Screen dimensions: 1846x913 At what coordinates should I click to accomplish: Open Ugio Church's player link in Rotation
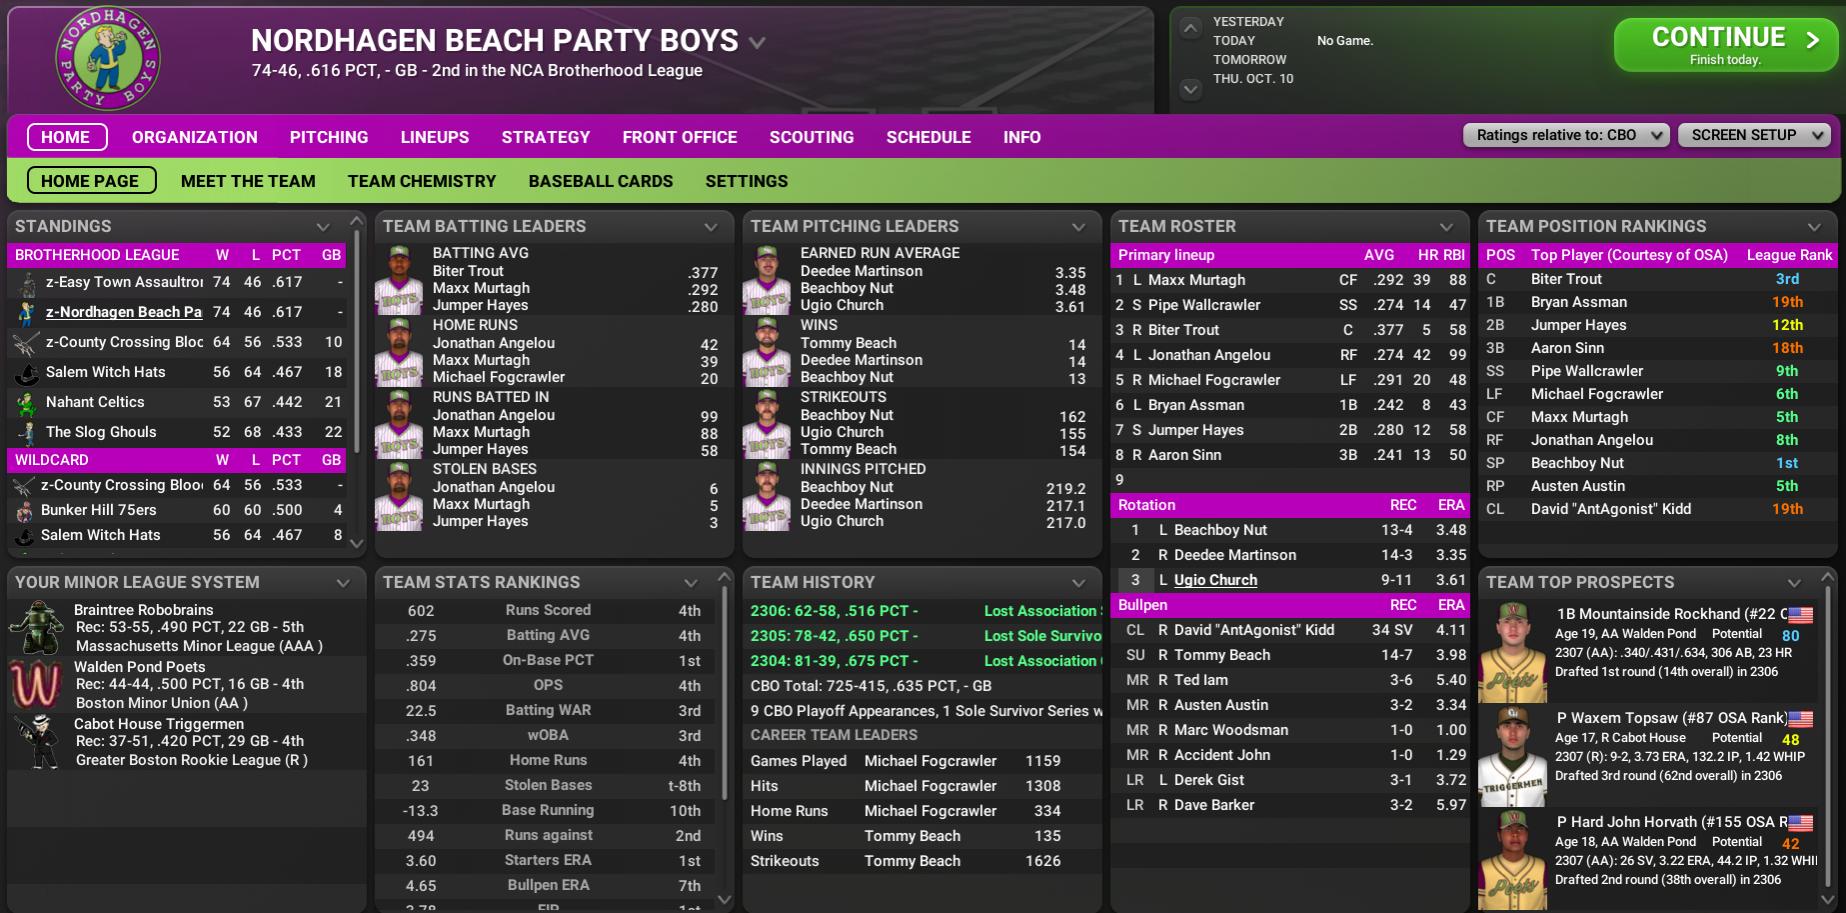[1215, 580]
